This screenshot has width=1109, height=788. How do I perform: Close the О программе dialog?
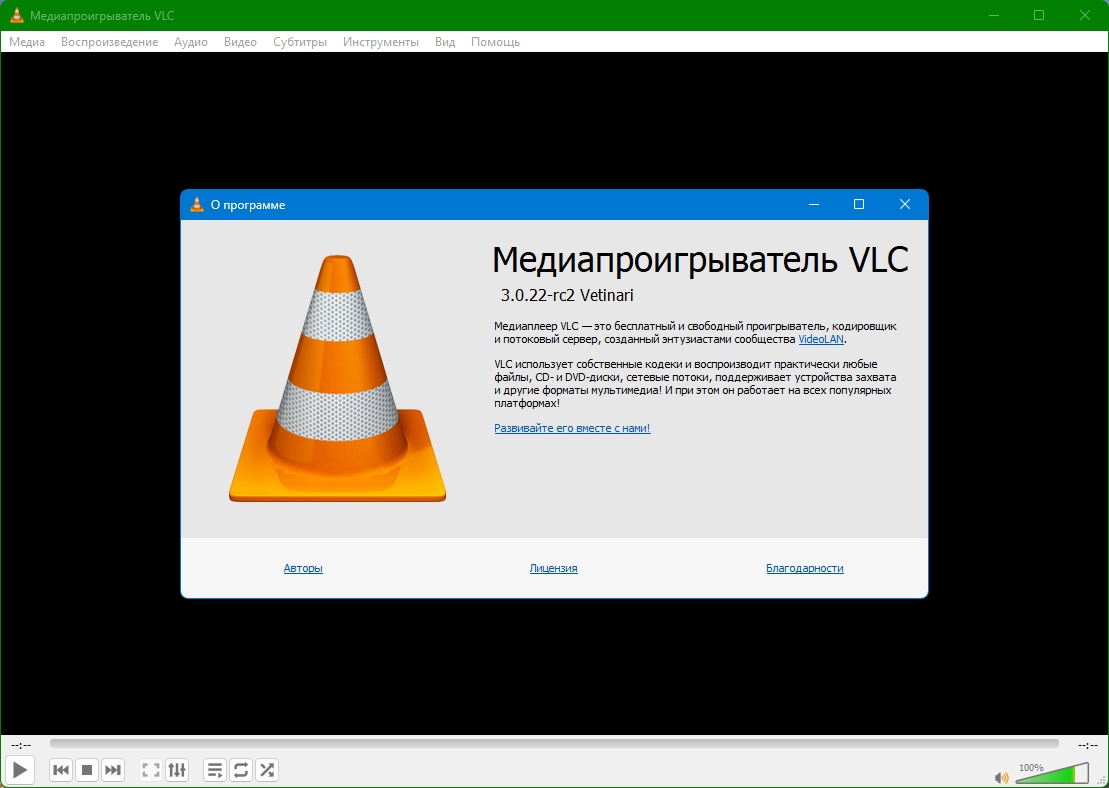(x=905, y=204)
